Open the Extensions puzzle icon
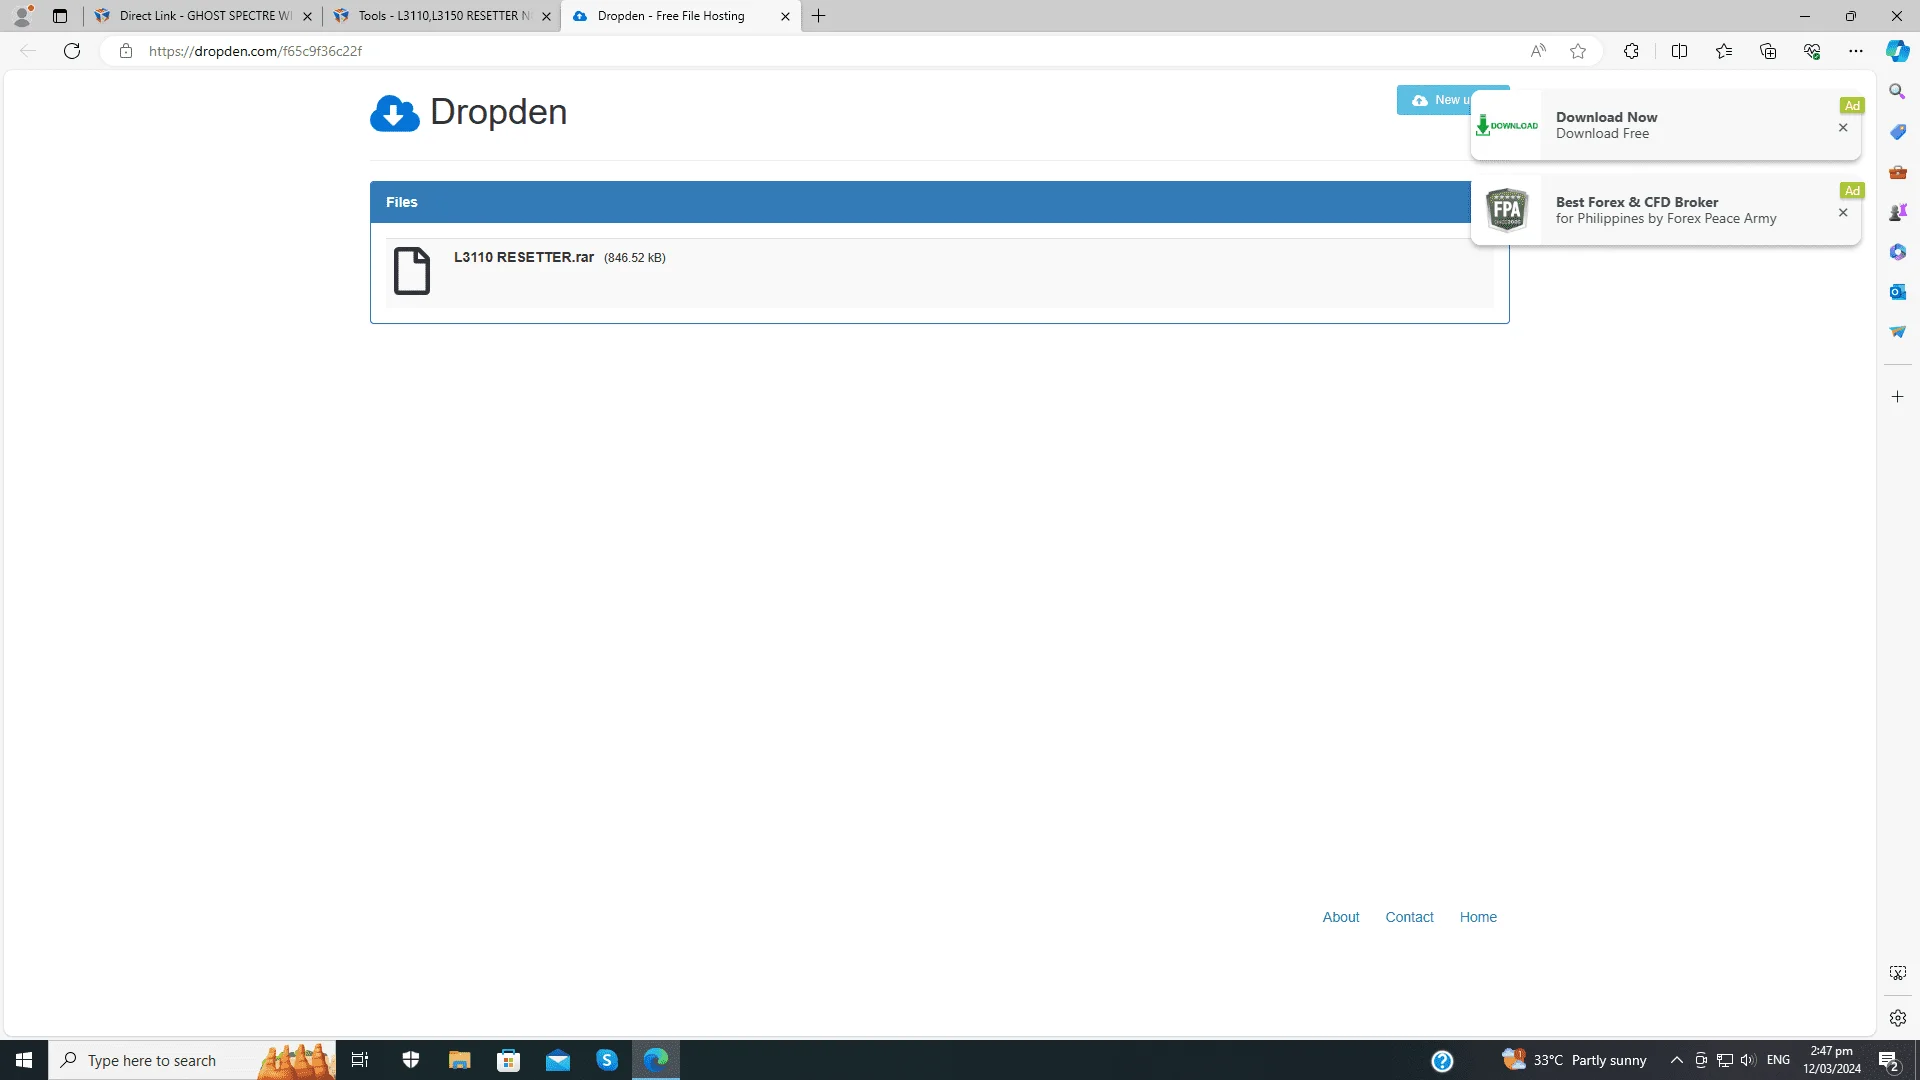 (x=1631, y=51)
